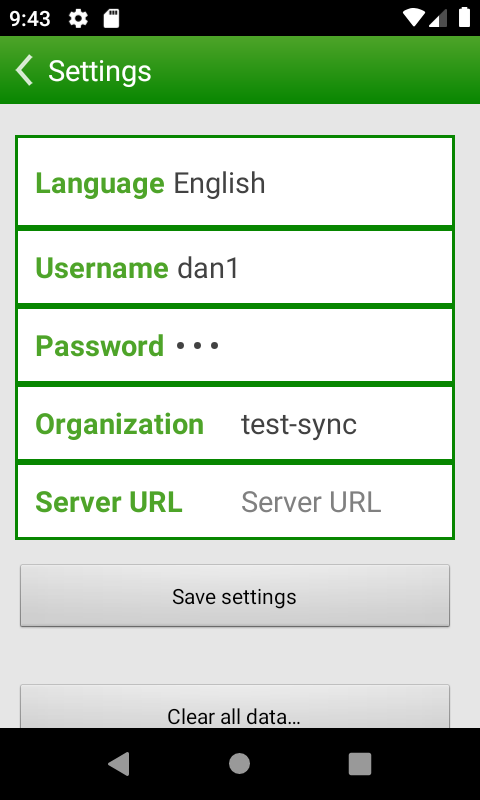Click the Save settings button
The width and height of the screenshot is (480, 800).
235,596
